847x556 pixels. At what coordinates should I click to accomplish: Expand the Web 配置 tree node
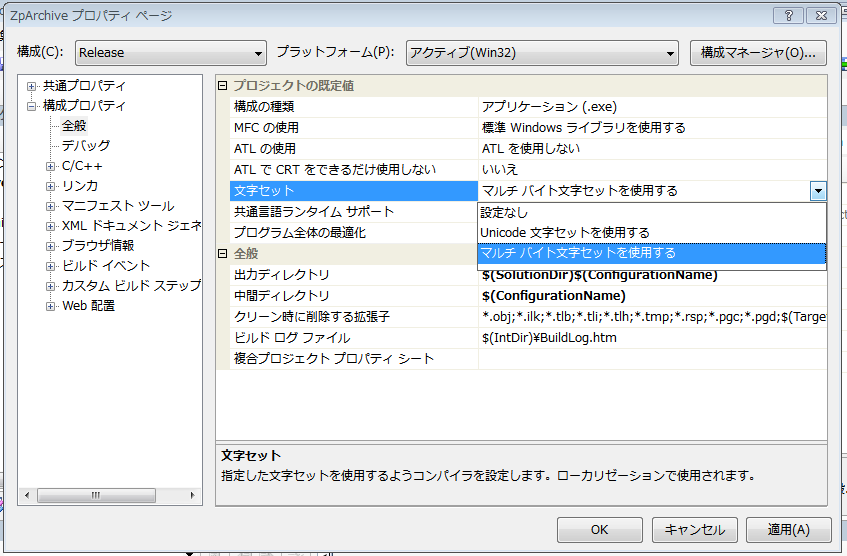point(50,306)
